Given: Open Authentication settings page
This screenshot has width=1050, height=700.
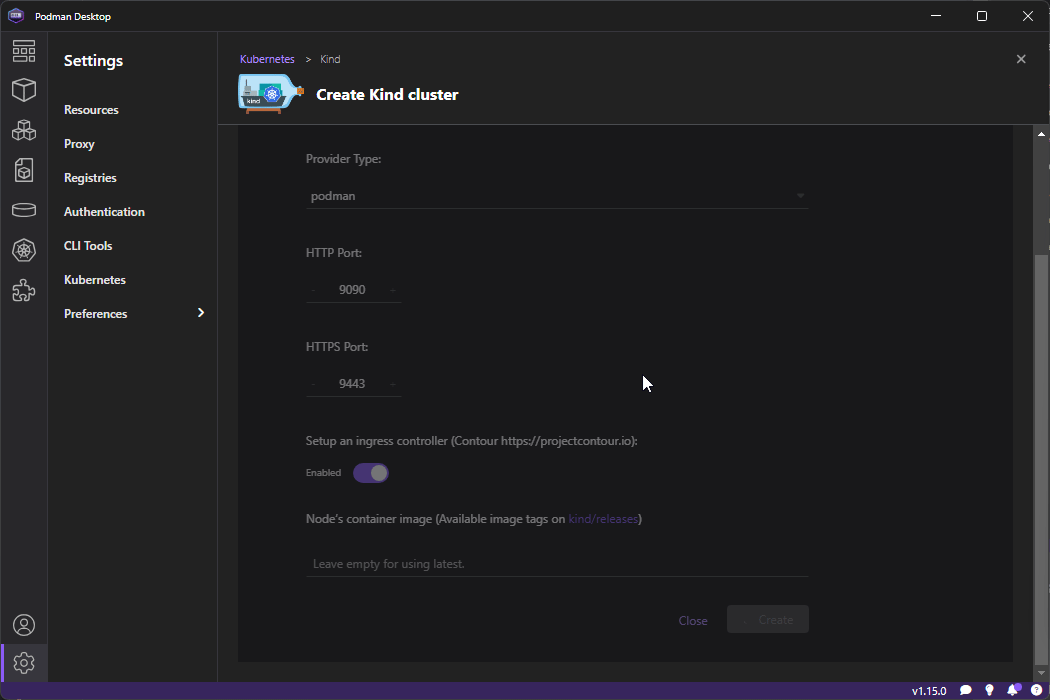Looking at the screenshot, I should point(104,212).
